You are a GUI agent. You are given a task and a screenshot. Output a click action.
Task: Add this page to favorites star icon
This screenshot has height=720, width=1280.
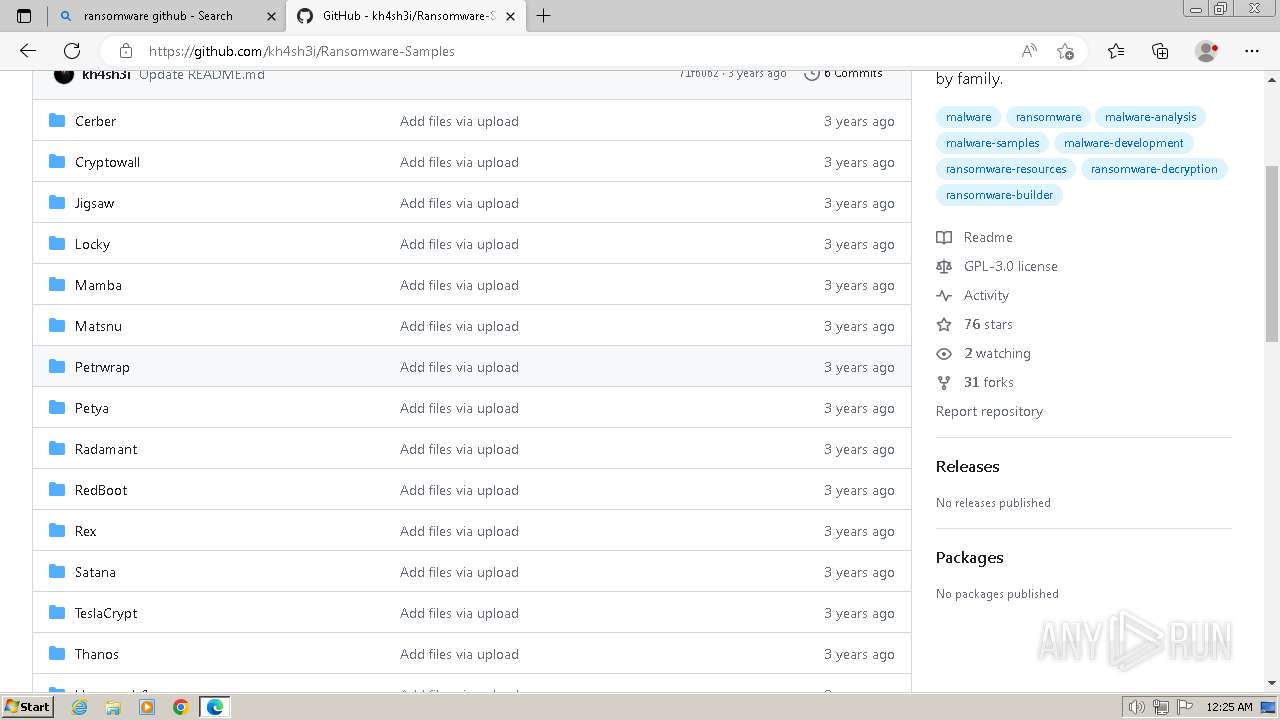pyautogui.click(x=1065, y=51)
